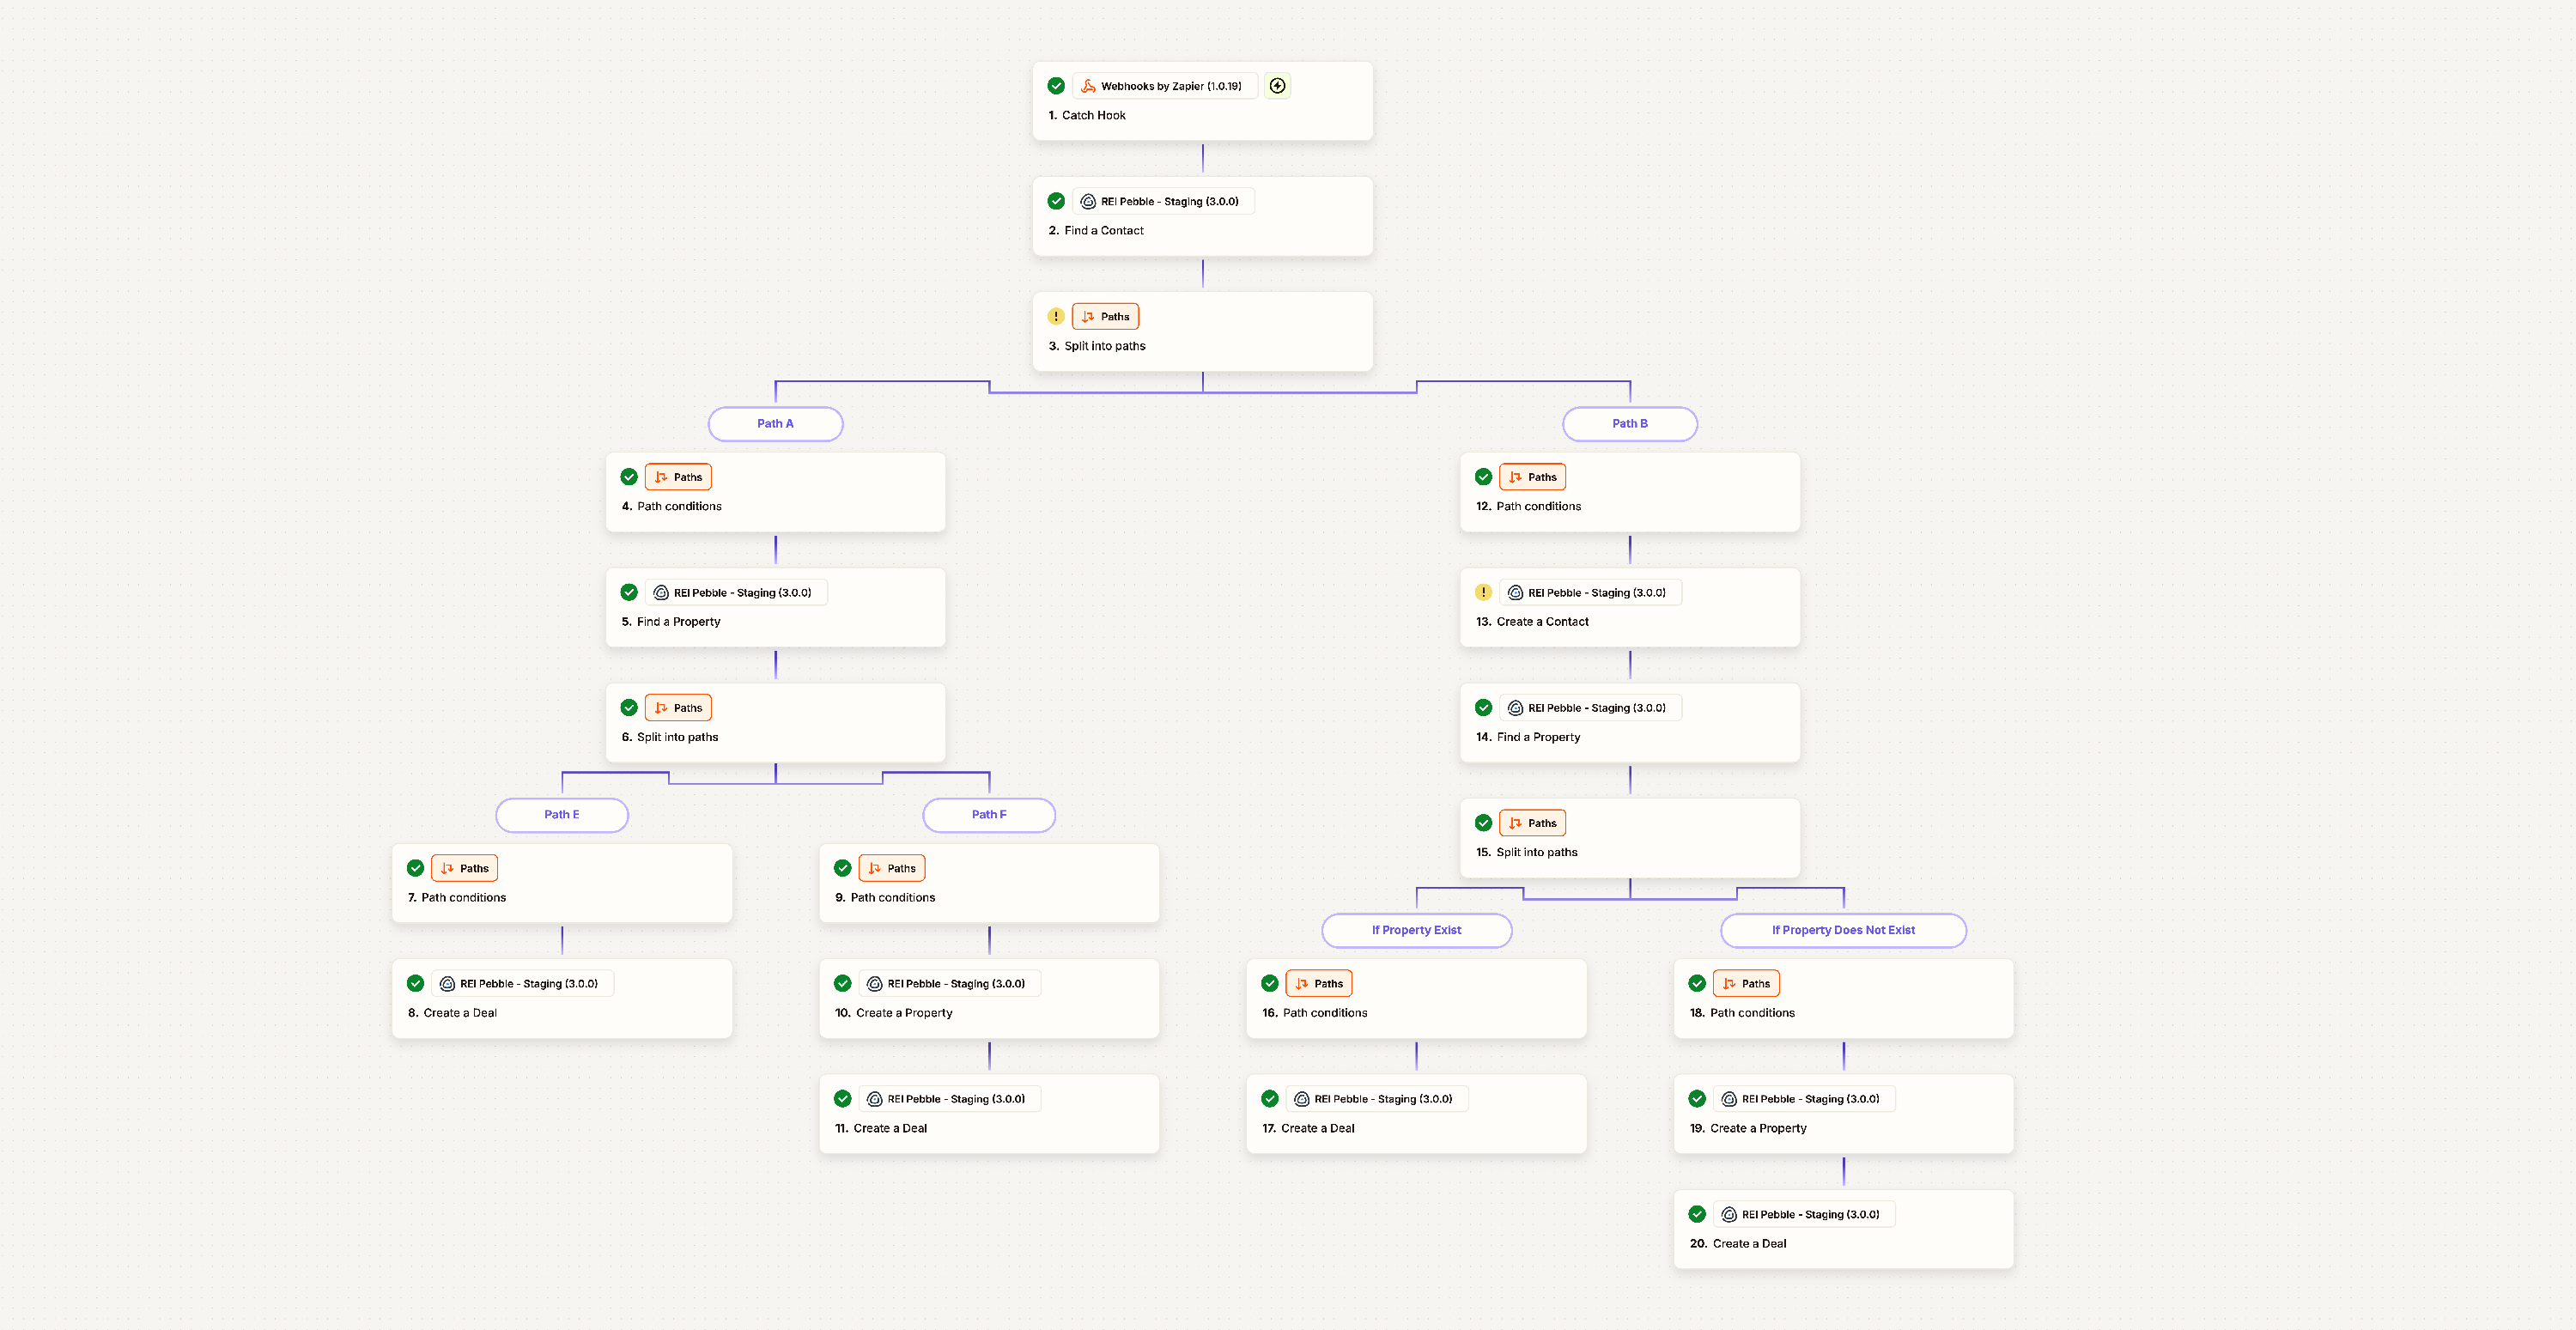Click the green check on step 20 Create a Deal

(1697, 1215)
